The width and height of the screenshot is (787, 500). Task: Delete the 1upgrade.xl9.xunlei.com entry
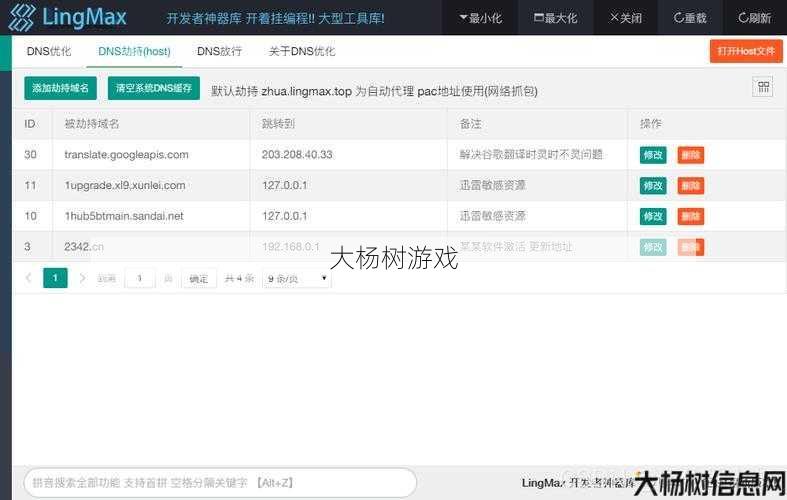(x=691, y=186)
